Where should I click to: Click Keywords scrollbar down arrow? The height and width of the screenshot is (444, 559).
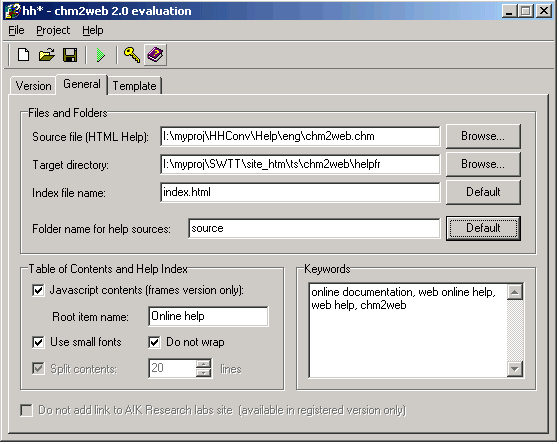pos(515,369)
